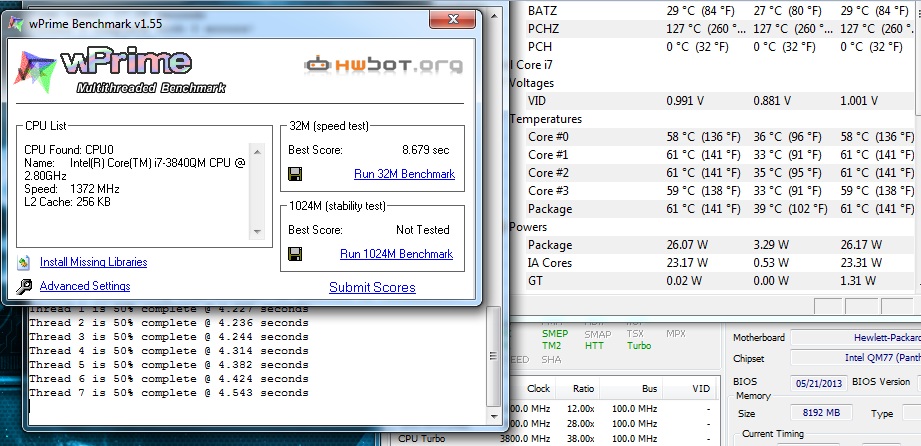This screenshot has height=446, width=921.
Task: Select the Package temperature row
Action: pyautogui.click(x=712, y=209)
